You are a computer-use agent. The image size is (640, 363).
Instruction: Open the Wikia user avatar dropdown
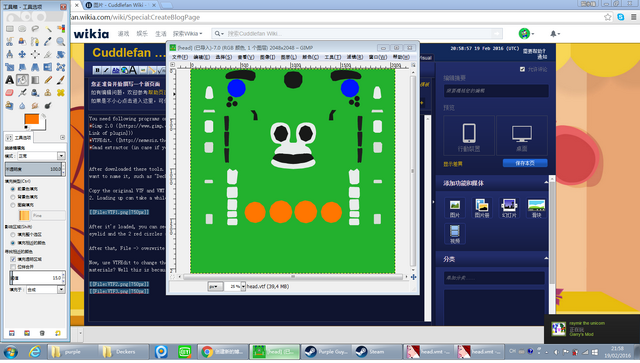[x=527, y=33]
